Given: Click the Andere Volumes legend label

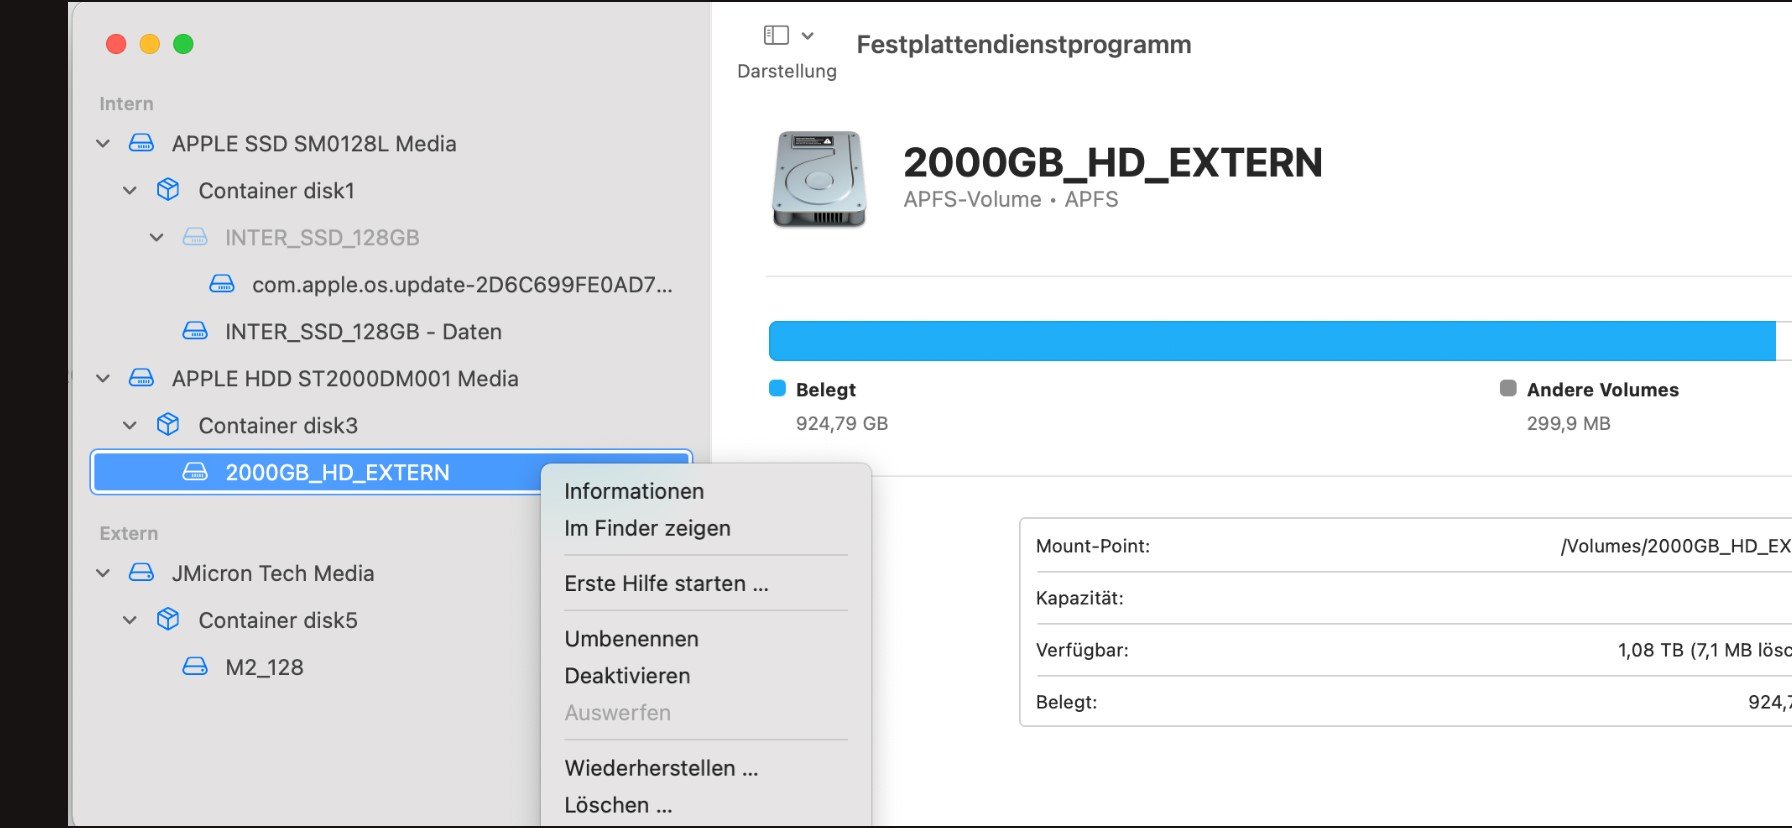Looking at the screenshot, I should click(x=1603, y=389).
